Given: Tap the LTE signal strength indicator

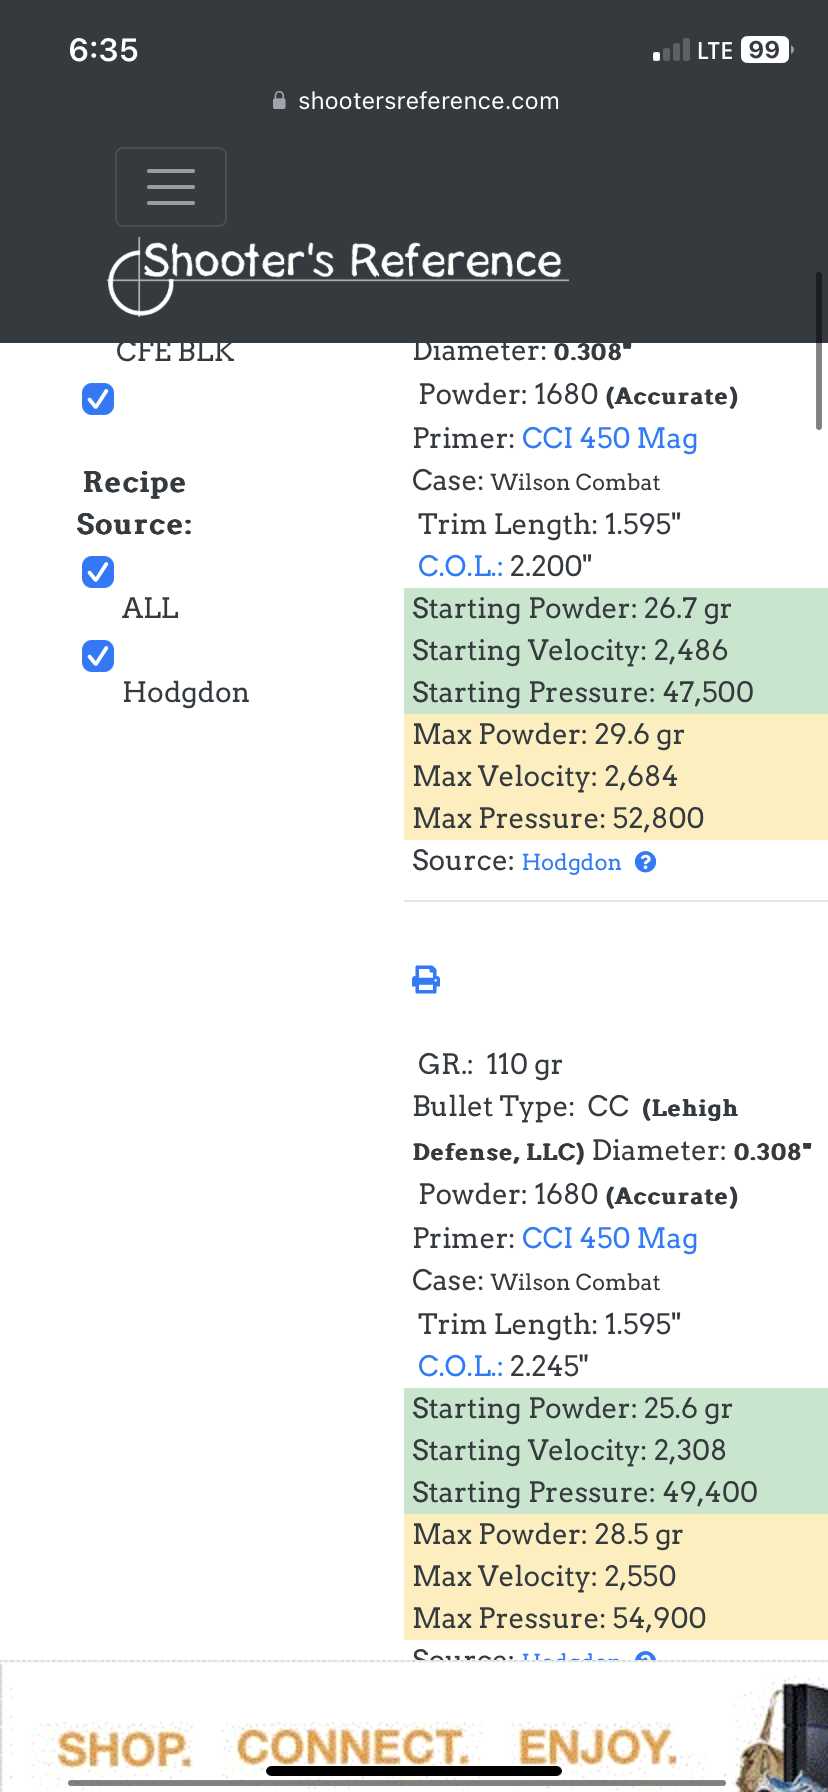Looking at the screenshot, I should click(671, 51).
